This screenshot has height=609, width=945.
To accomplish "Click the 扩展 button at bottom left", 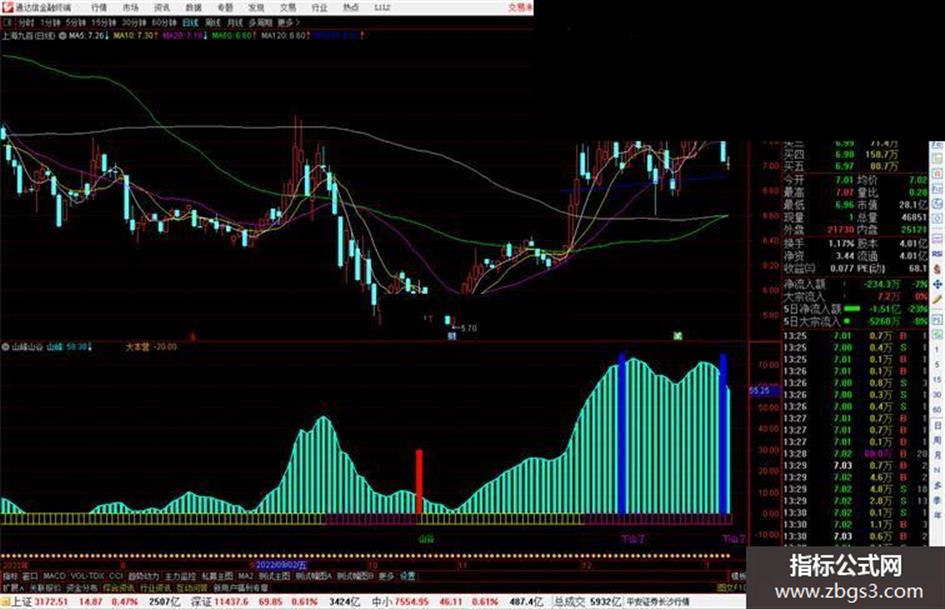I will coord(13,587).
